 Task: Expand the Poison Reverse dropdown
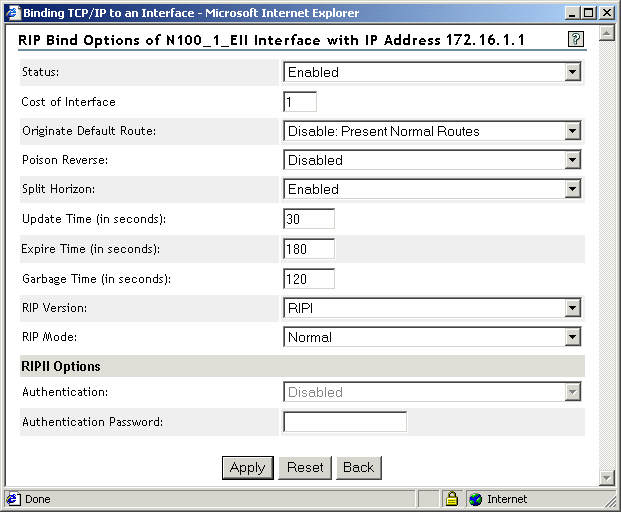coord(432,160)
